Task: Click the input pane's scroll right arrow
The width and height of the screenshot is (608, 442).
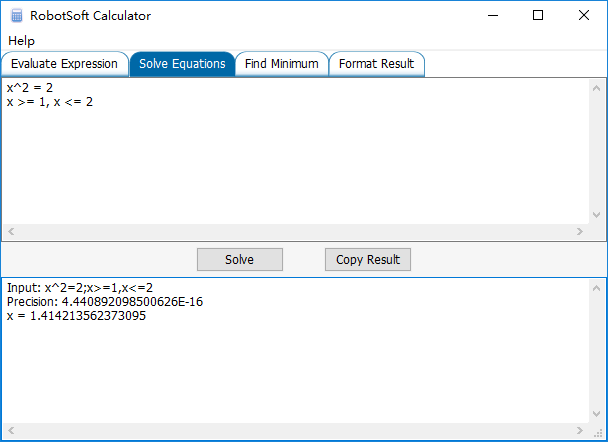Action: [x=580, y=231]
